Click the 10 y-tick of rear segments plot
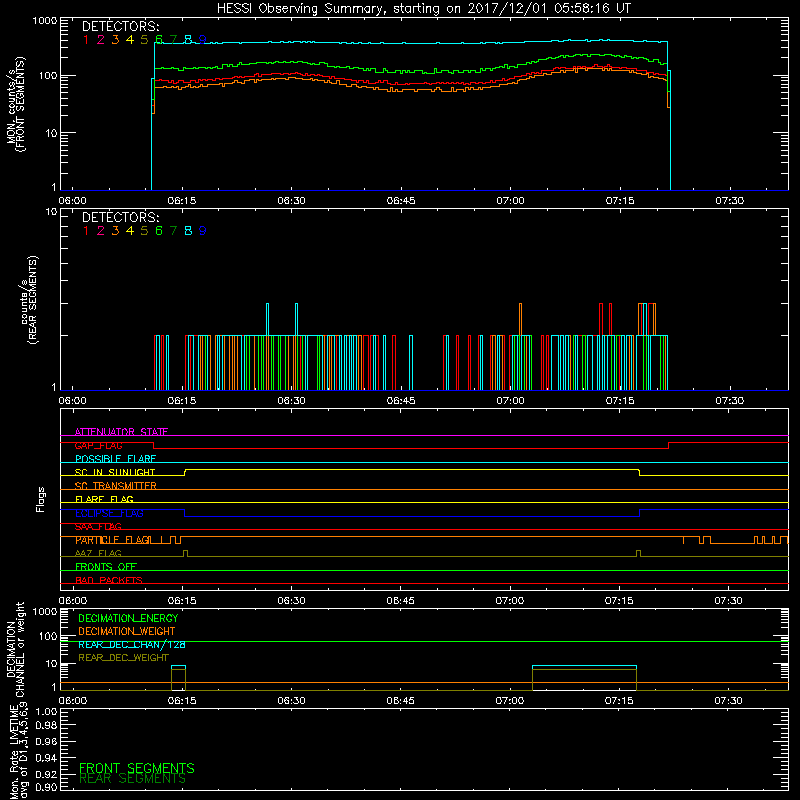This screenshot has width=800, height=800. coord(52,211)
